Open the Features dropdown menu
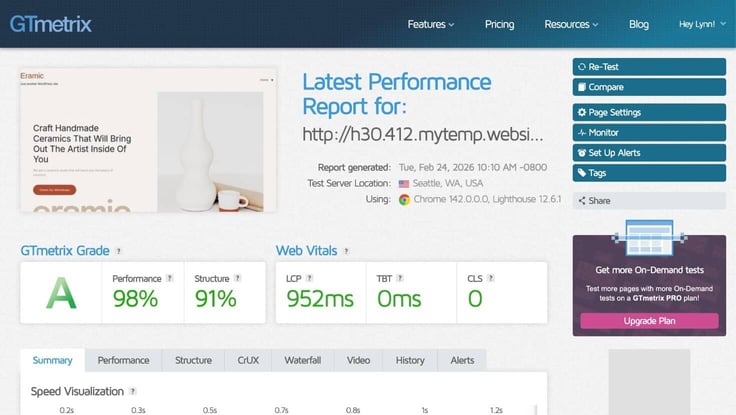736x415 pixels. click(x=430, y=24)
